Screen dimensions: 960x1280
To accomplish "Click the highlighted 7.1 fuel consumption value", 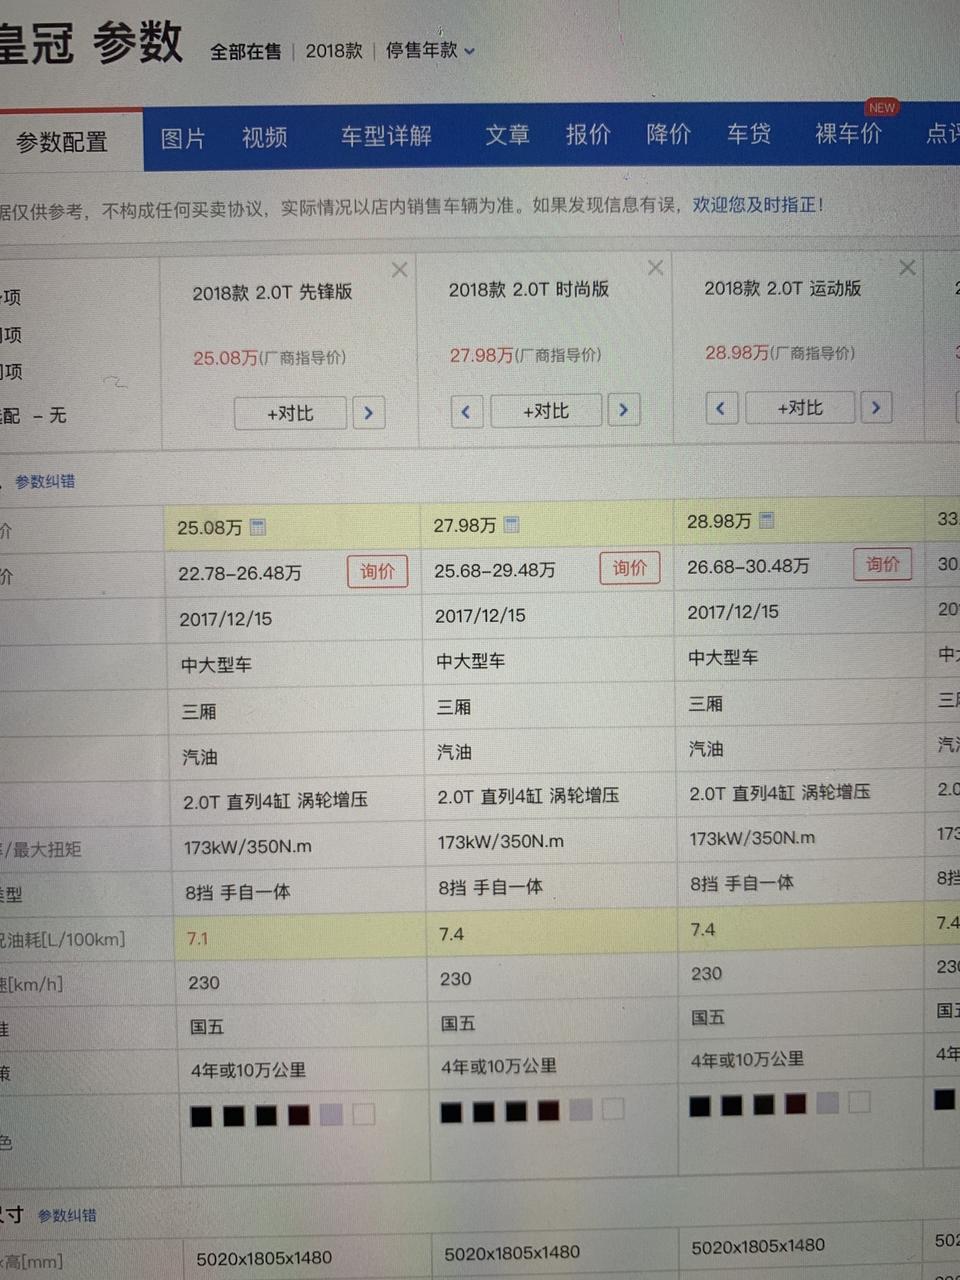I will (197, 939).
